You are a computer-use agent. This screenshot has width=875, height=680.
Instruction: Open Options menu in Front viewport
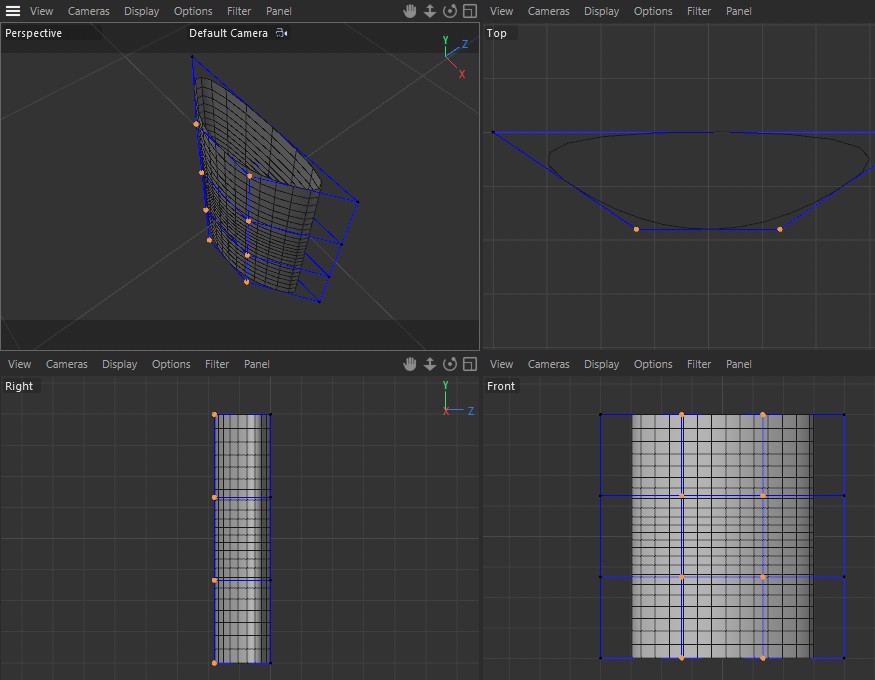point(653,364)
